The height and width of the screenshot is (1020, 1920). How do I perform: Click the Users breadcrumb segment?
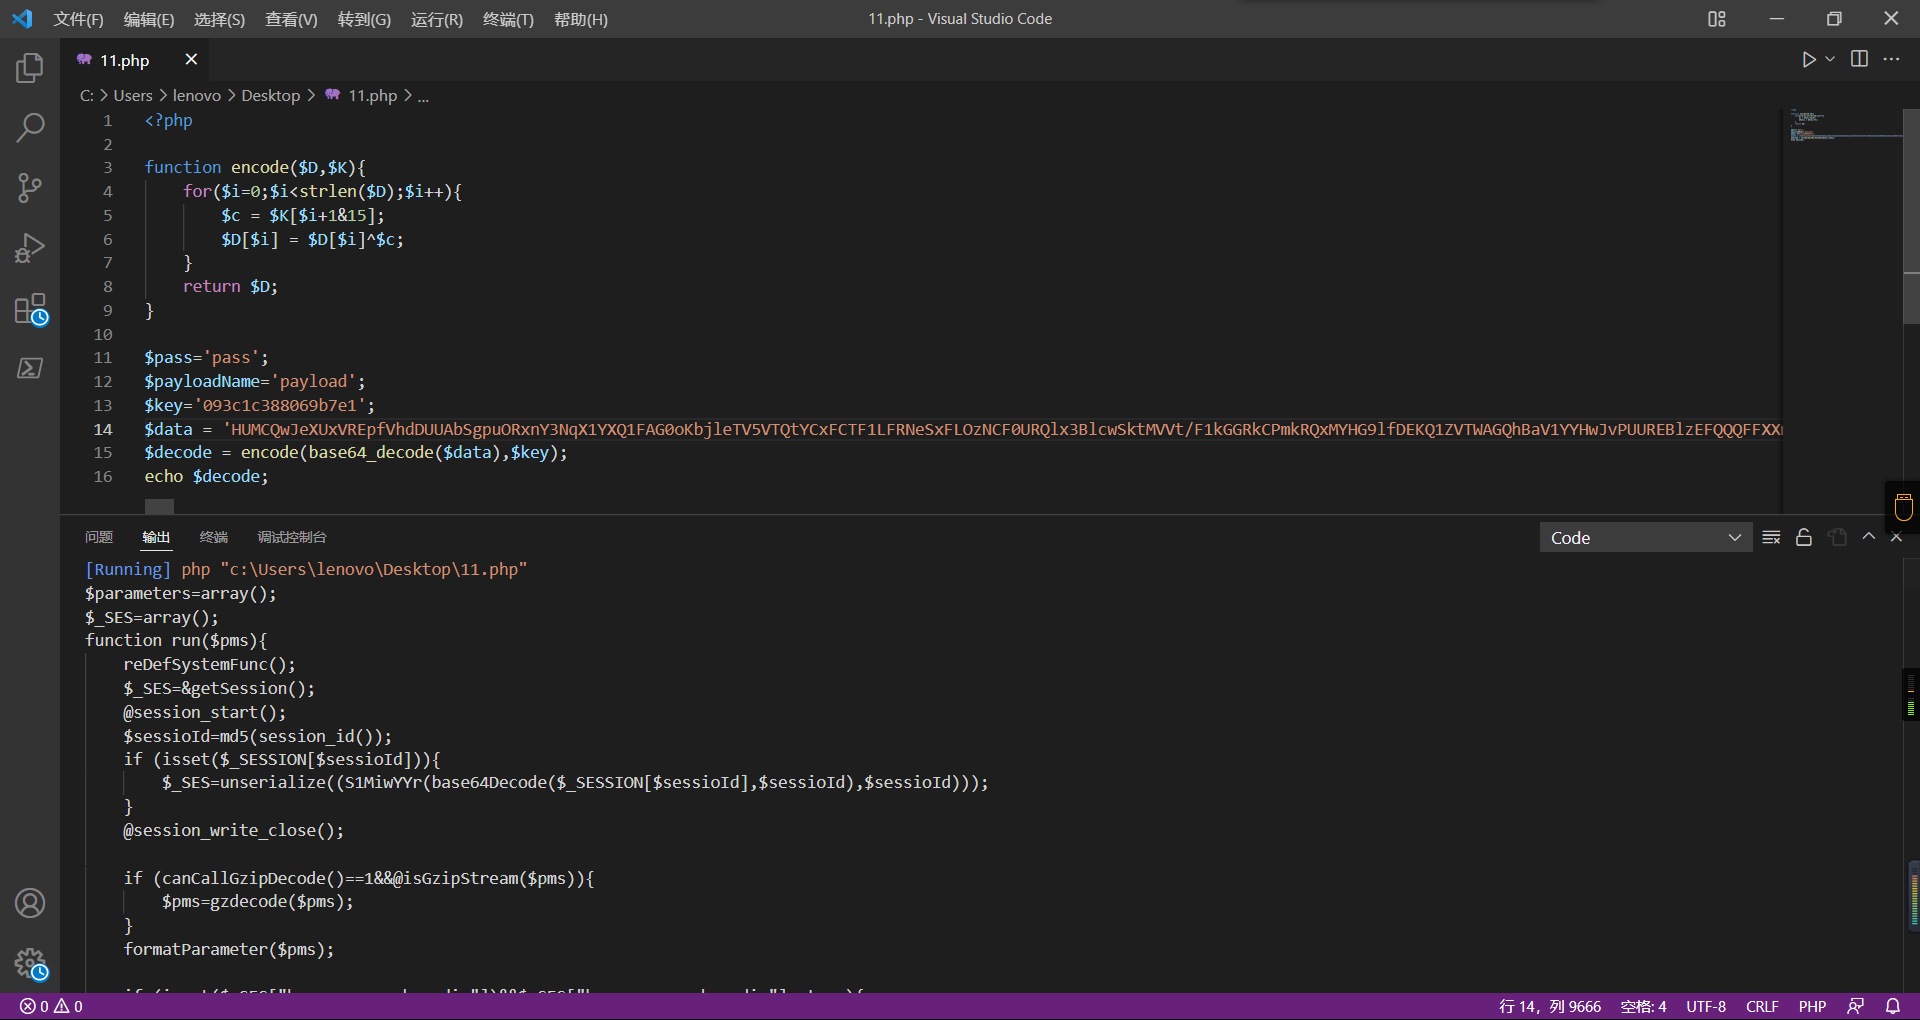pyautogui.click(x=133, y=96)
